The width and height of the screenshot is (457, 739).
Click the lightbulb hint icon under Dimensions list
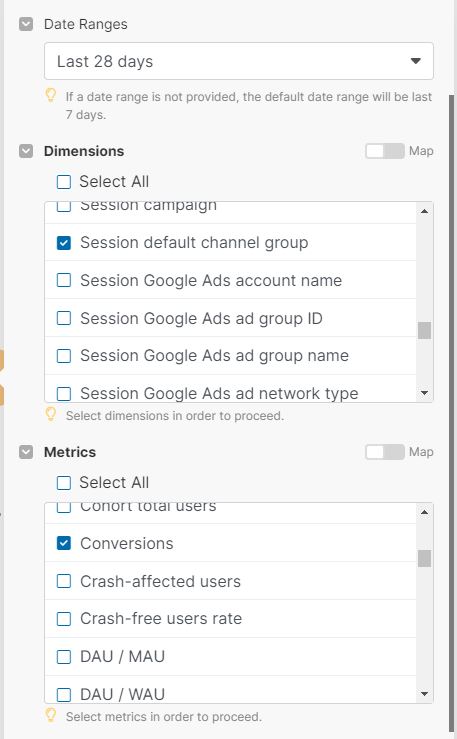(50, 415)
